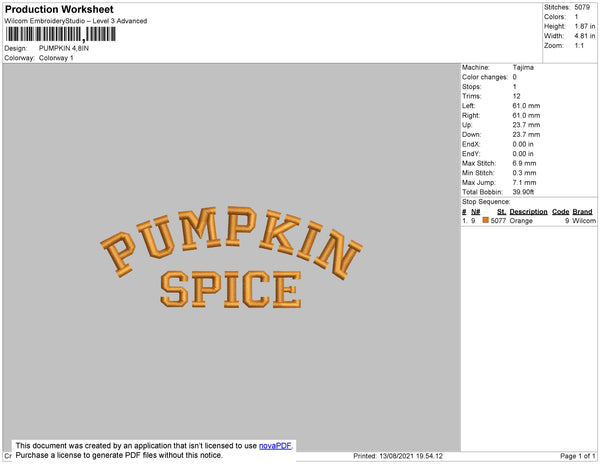Select the Trims value 12
The height and width of the screenshot is (464, 600).
coord(517,96)
